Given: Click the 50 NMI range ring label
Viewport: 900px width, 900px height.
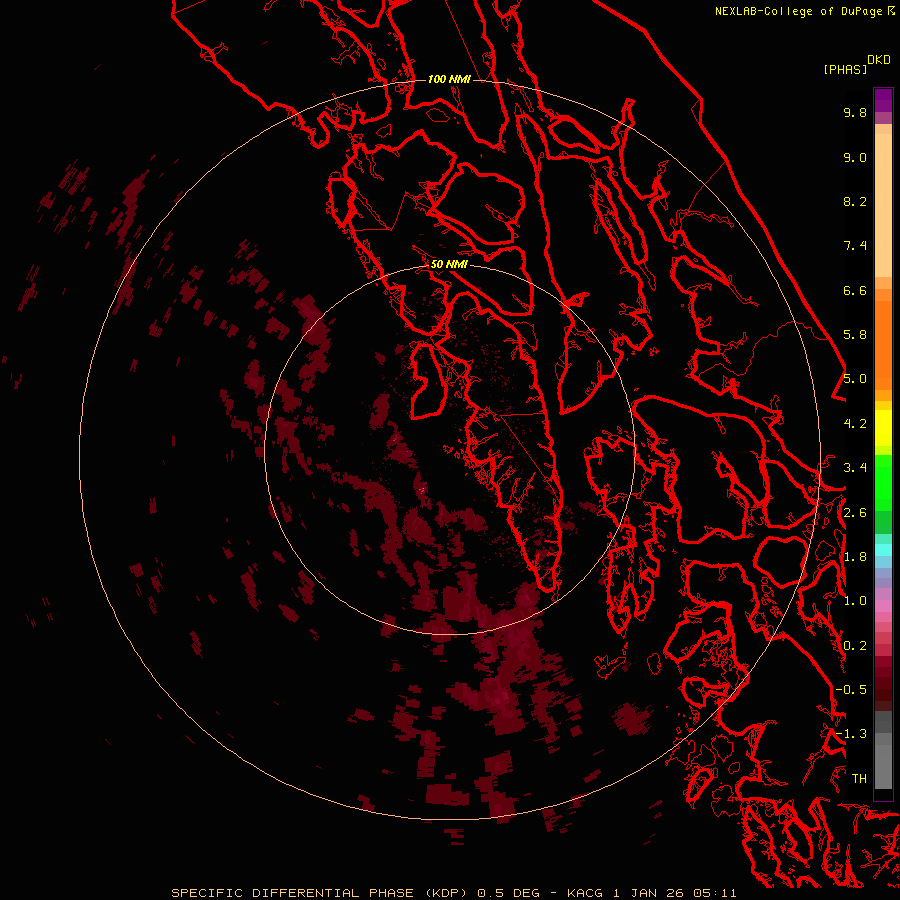Looking at the screenshot, I should click(x=449, y=264).
